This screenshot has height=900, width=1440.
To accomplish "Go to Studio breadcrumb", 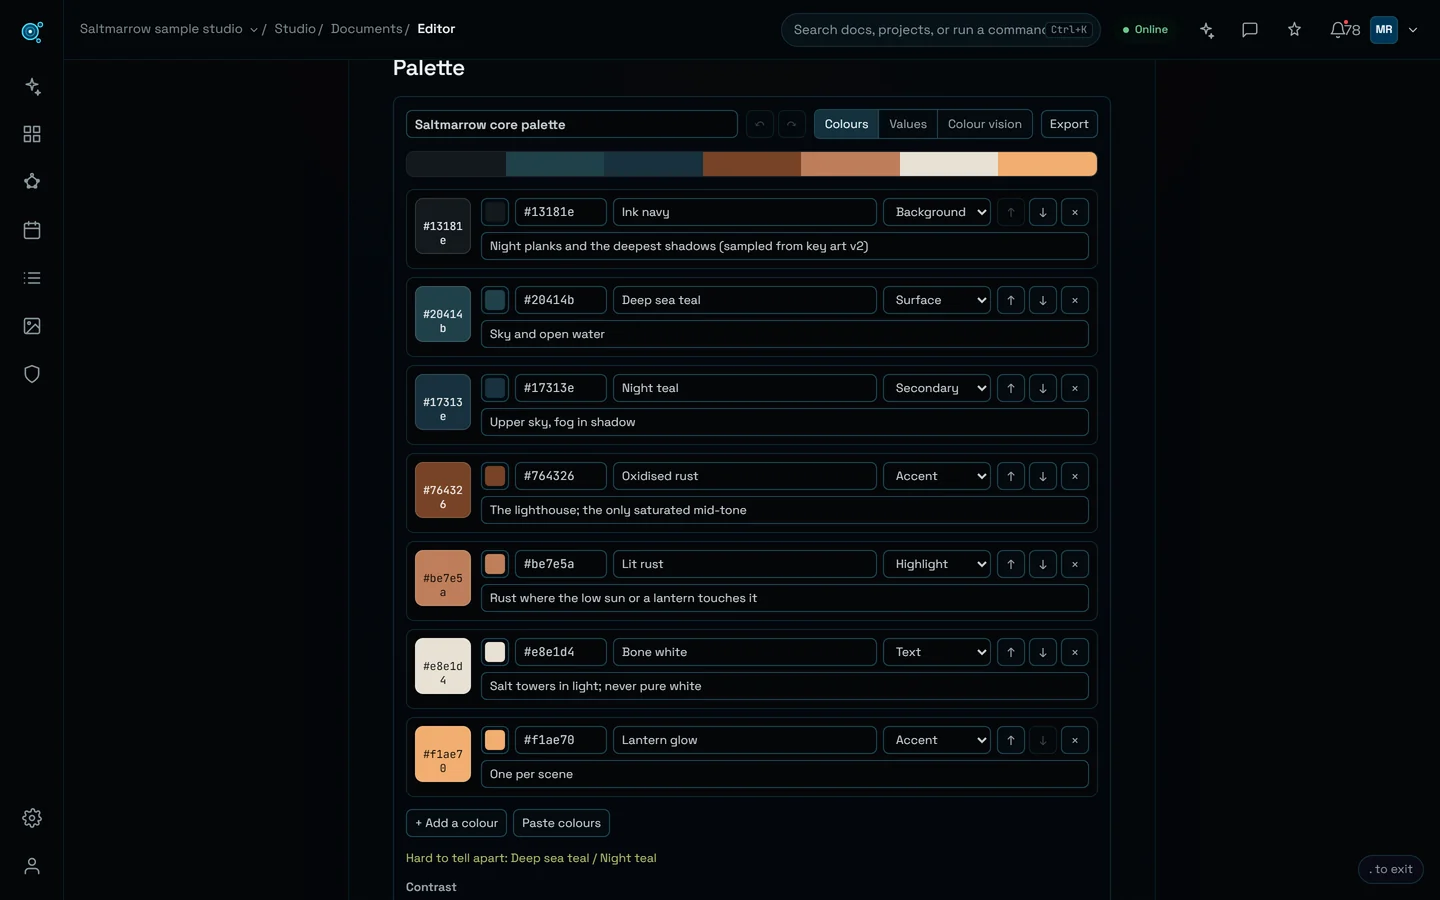I will (x=295, y=29).
